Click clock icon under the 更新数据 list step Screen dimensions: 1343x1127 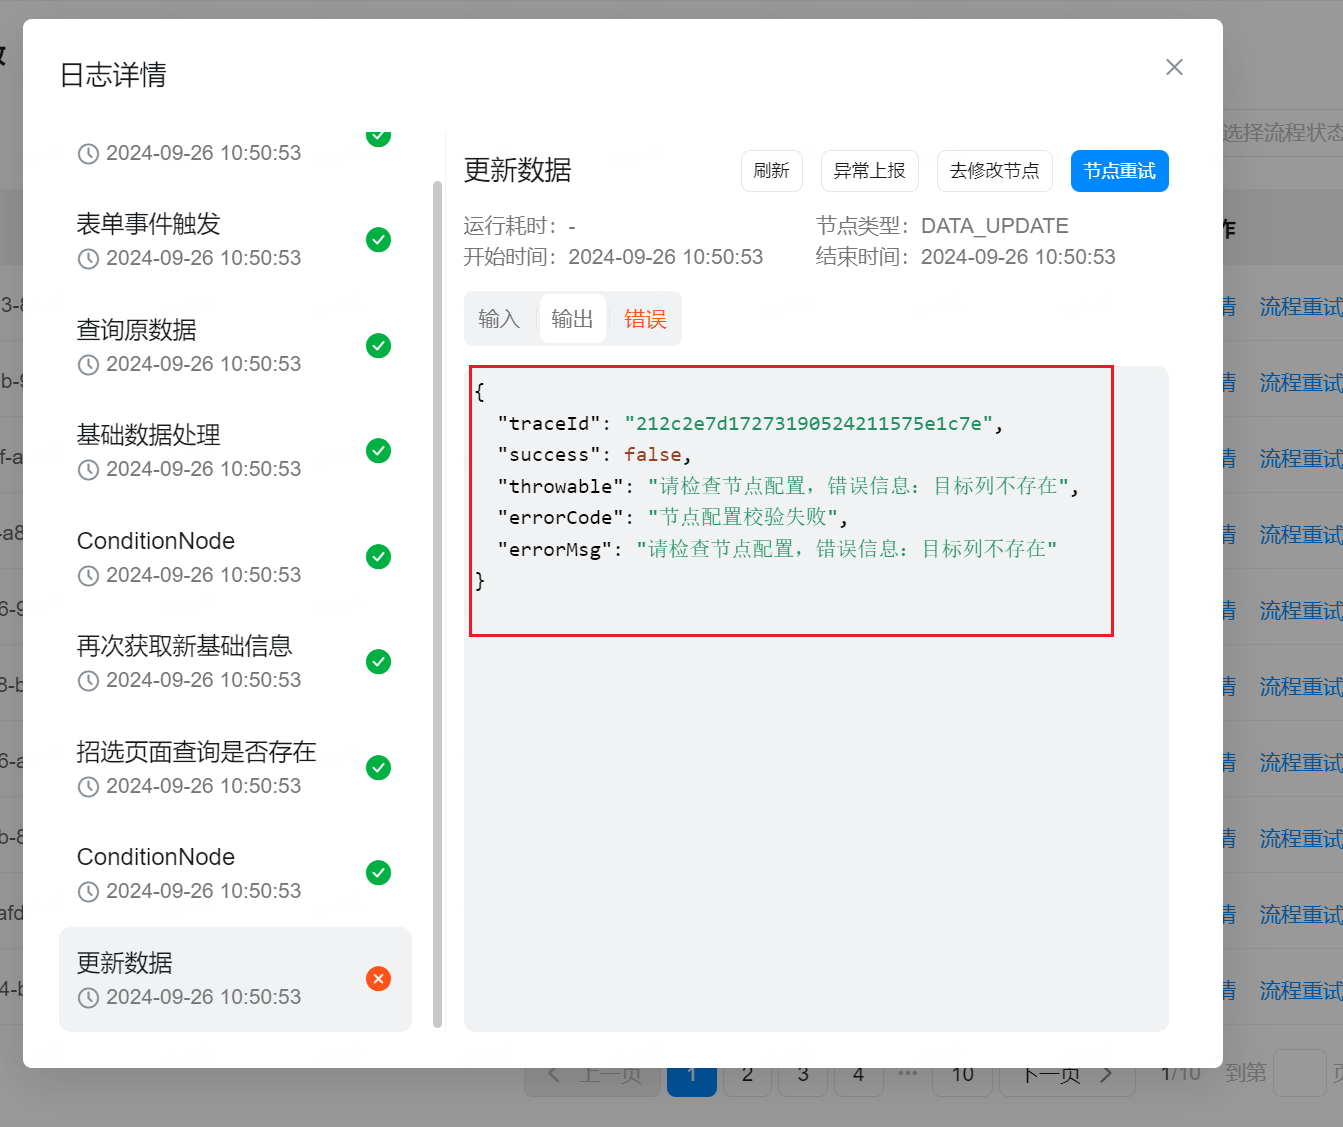pyautogui.click(x=88, y=998)
